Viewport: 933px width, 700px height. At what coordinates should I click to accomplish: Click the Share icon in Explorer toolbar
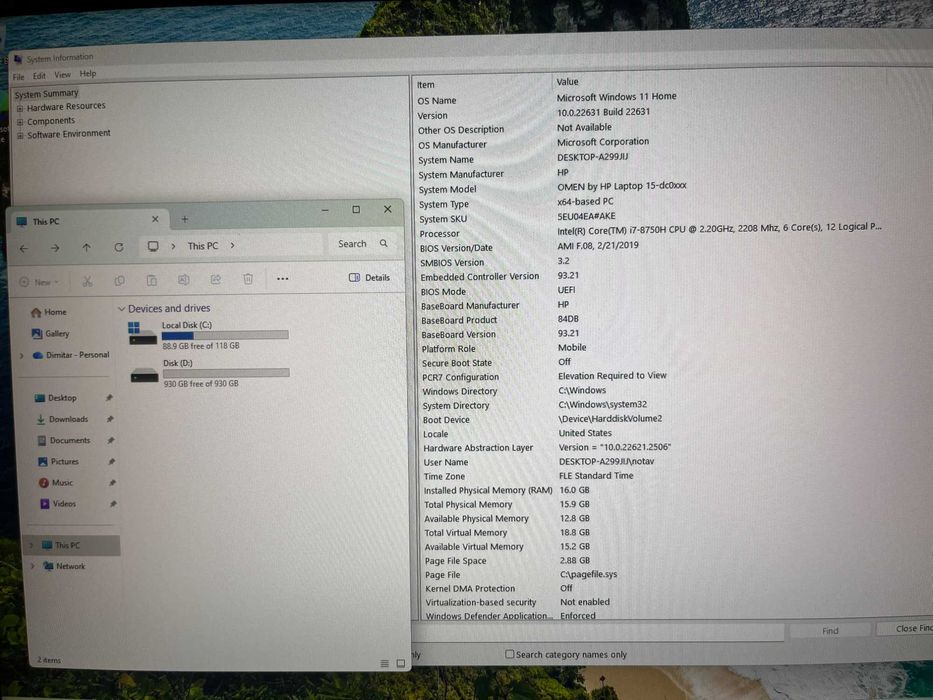click(215, 279)
